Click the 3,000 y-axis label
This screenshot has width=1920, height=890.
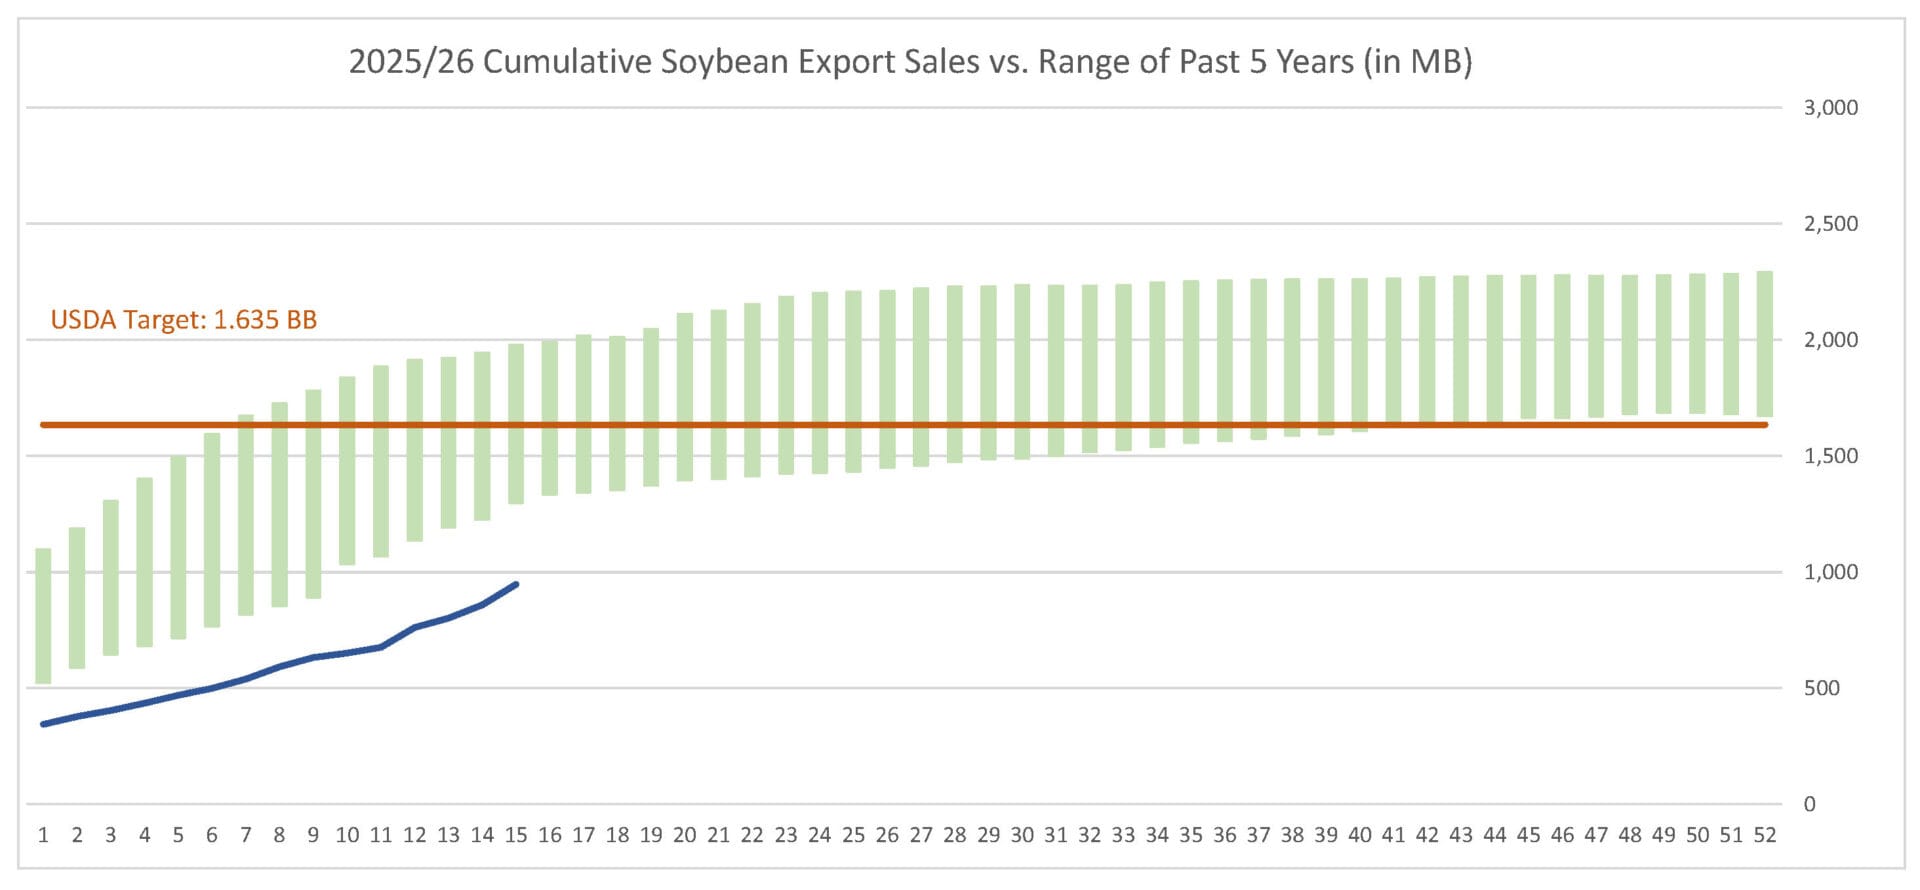coord(1830,108)
